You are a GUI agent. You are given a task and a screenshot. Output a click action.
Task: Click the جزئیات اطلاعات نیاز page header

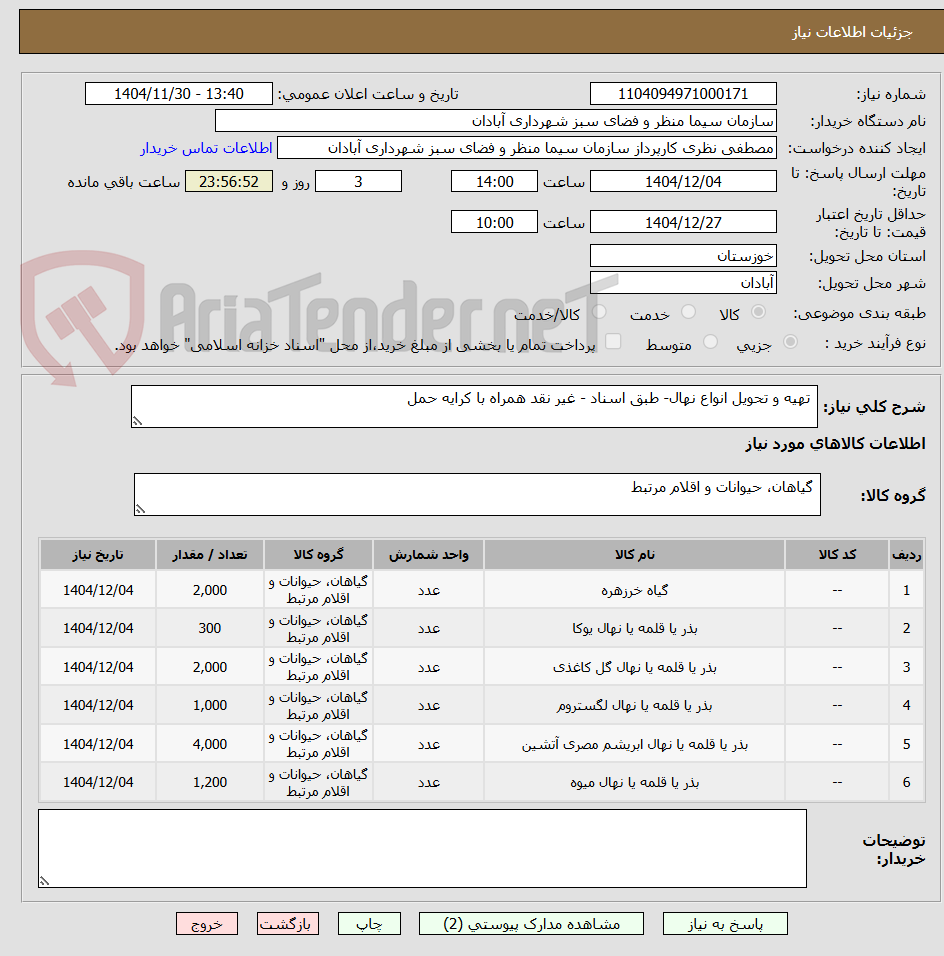click(852, 32)
